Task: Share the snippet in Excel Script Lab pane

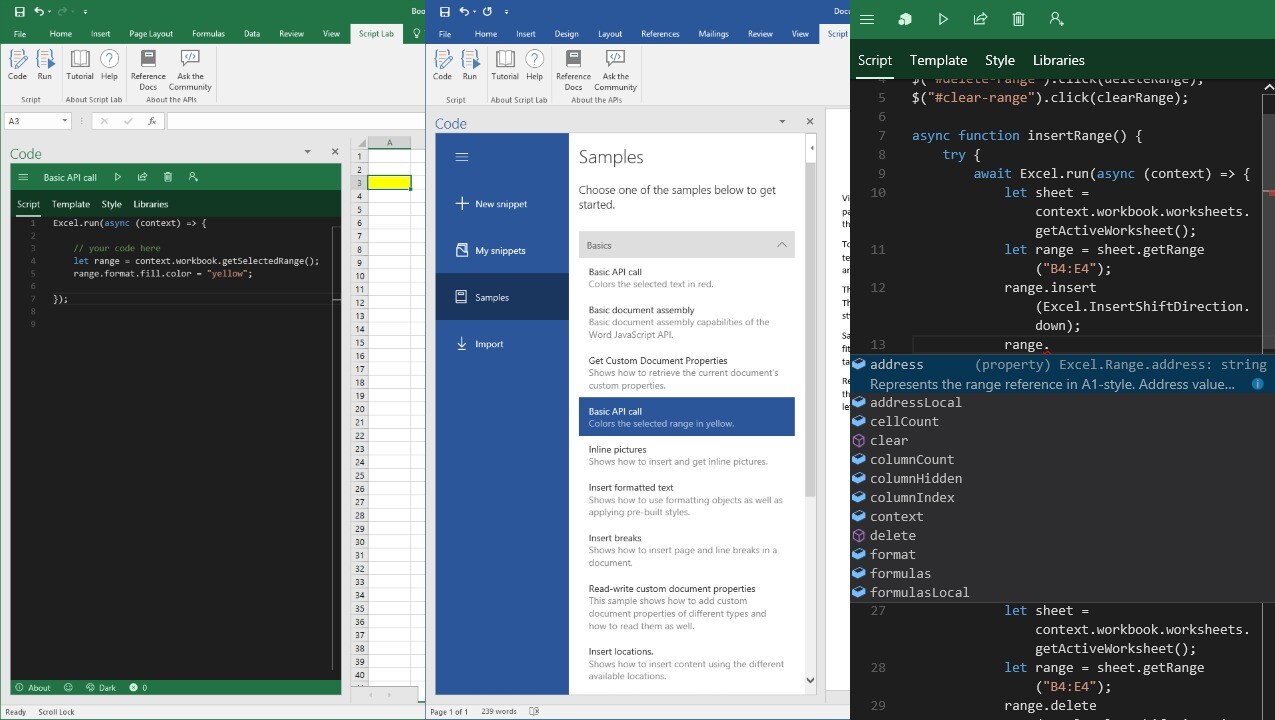Action: (x=143, y=177)
